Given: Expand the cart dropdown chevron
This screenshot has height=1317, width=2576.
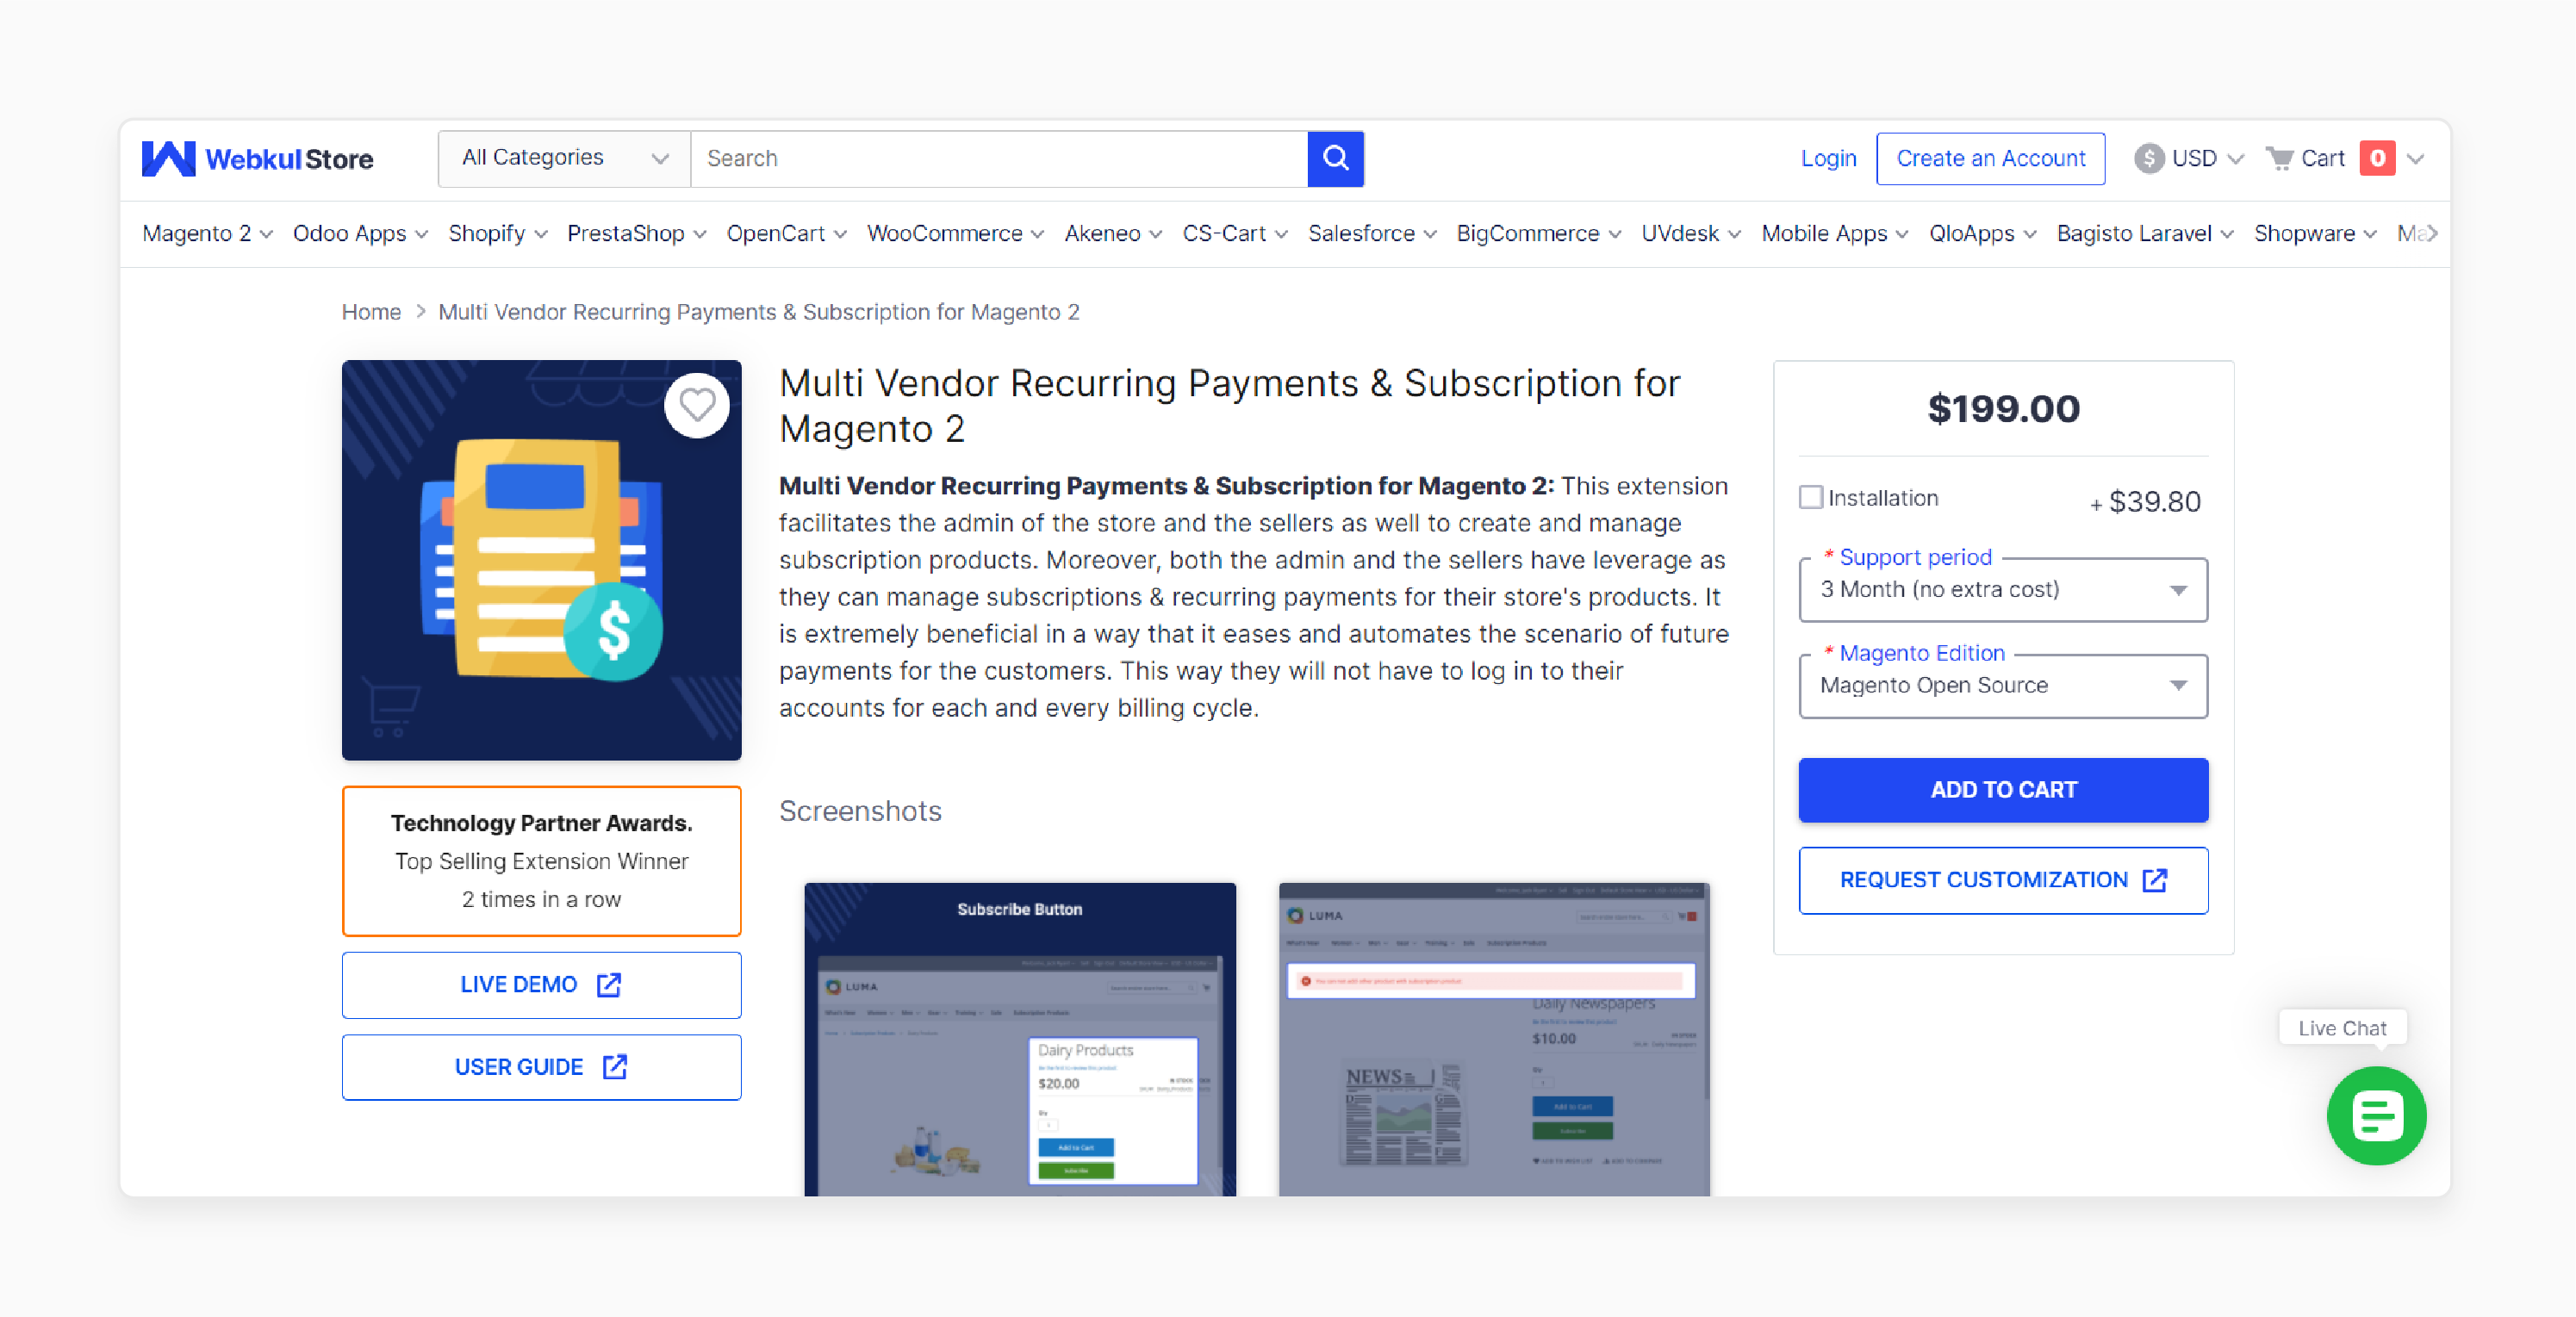Looking at the screenshot, I should [2415, 158].
